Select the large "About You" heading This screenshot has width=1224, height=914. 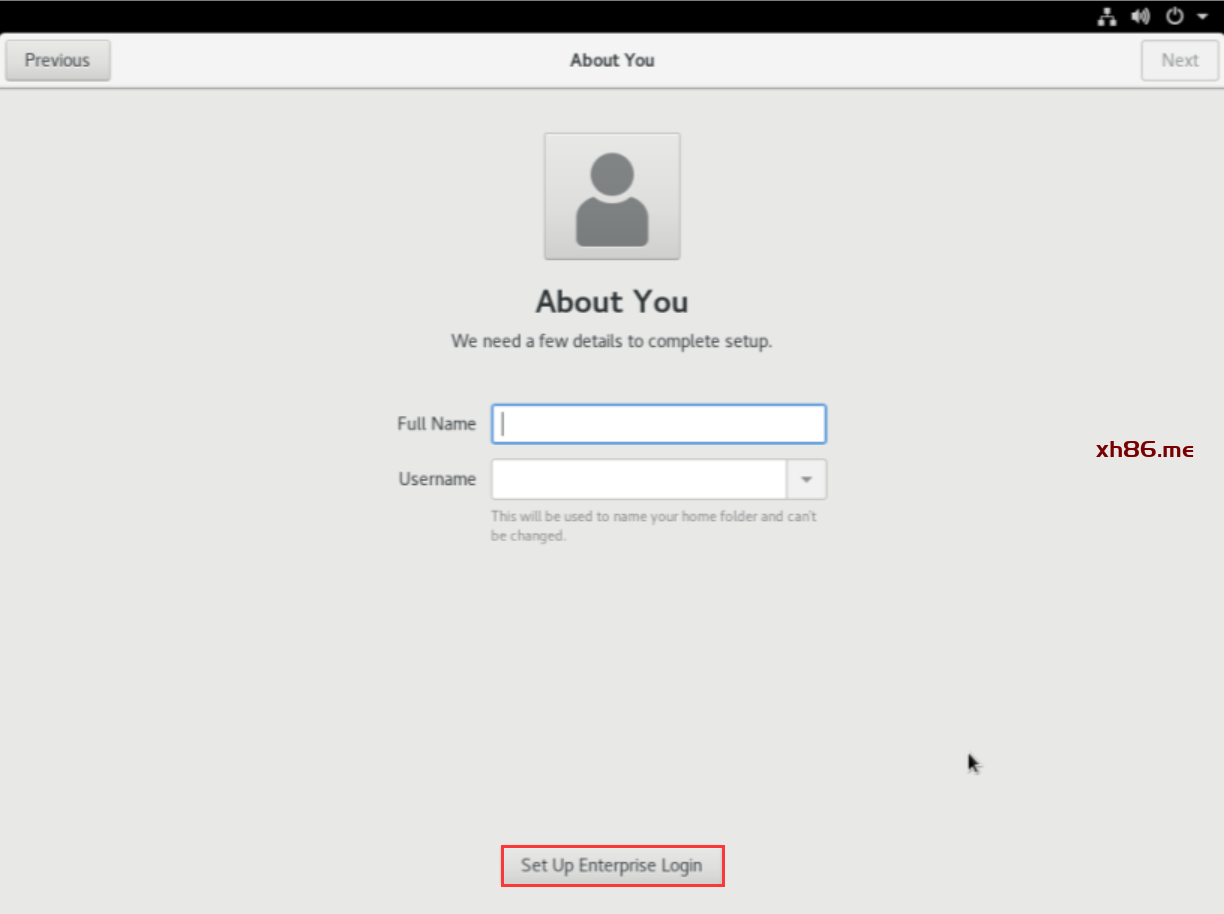click(612, 302)
